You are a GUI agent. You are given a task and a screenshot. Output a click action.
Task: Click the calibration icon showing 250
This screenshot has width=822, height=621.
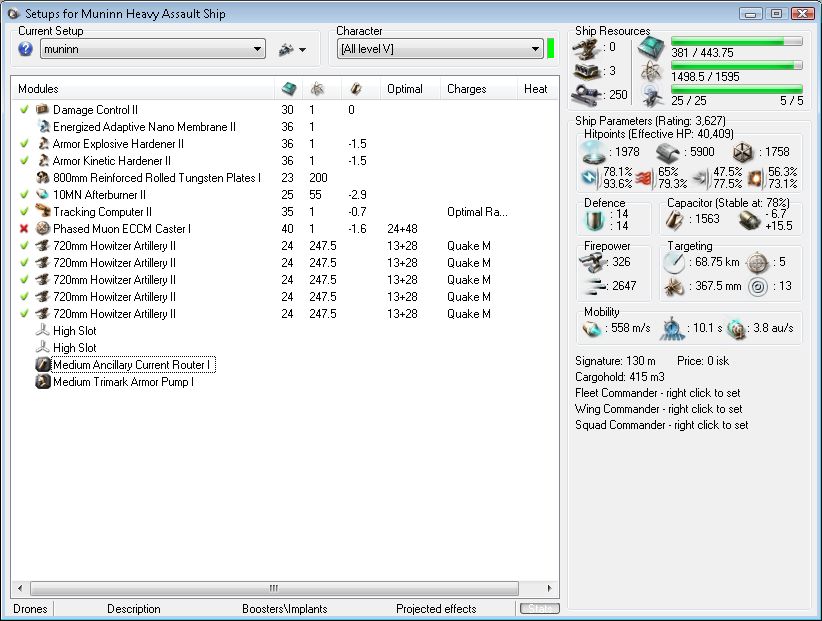[588, 95]
